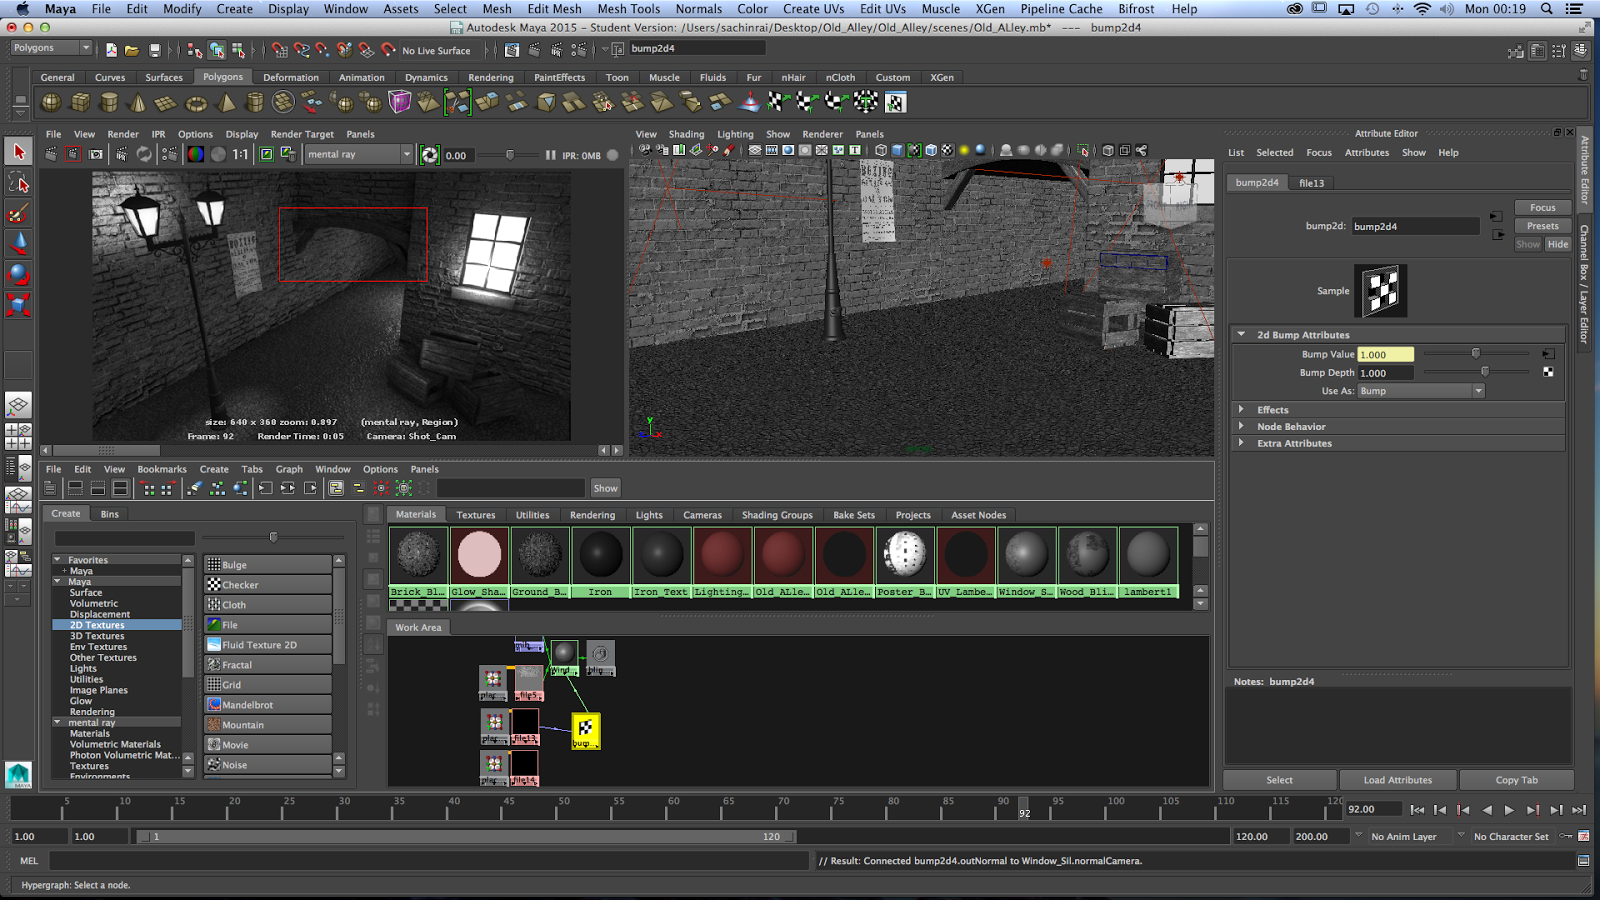Viewport: 1600px width, 900px height.
Task: Open the file13 tab in Attribute Editor
Action: [x=1312, y=183]
